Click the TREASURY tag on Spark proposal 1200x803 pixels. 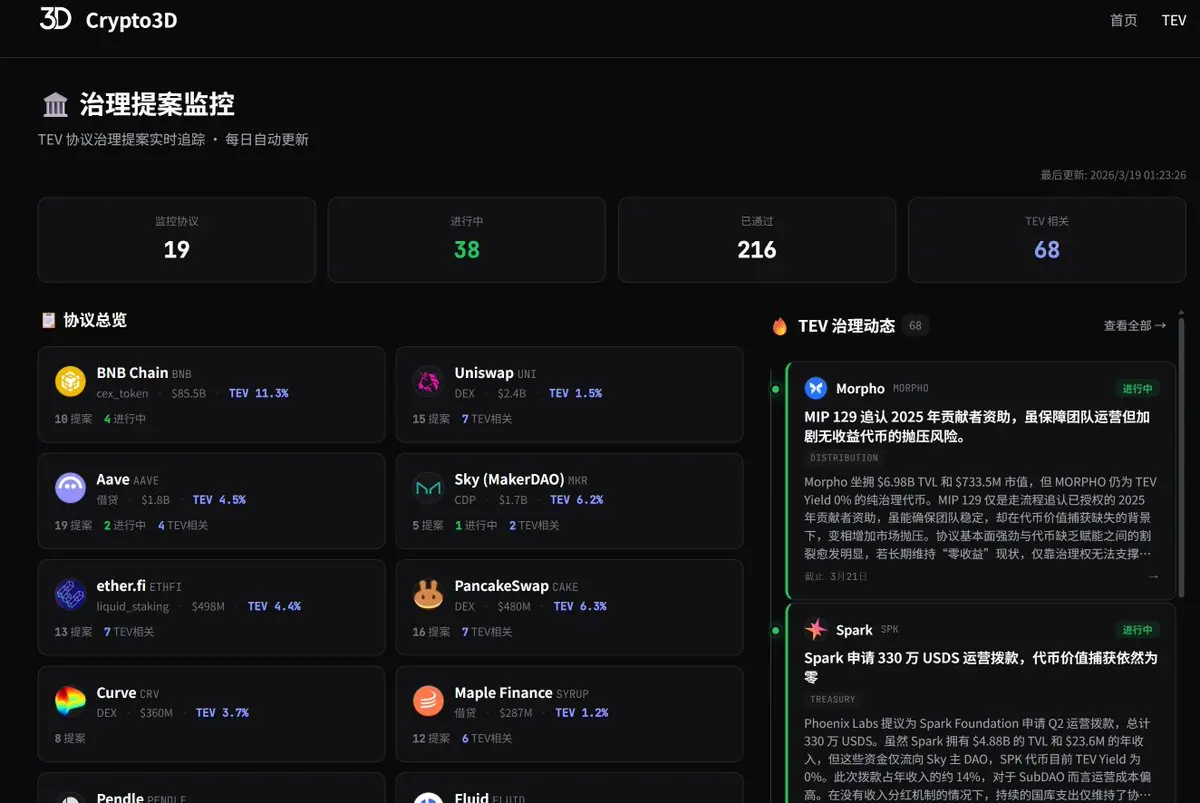(x=833, y=699)
